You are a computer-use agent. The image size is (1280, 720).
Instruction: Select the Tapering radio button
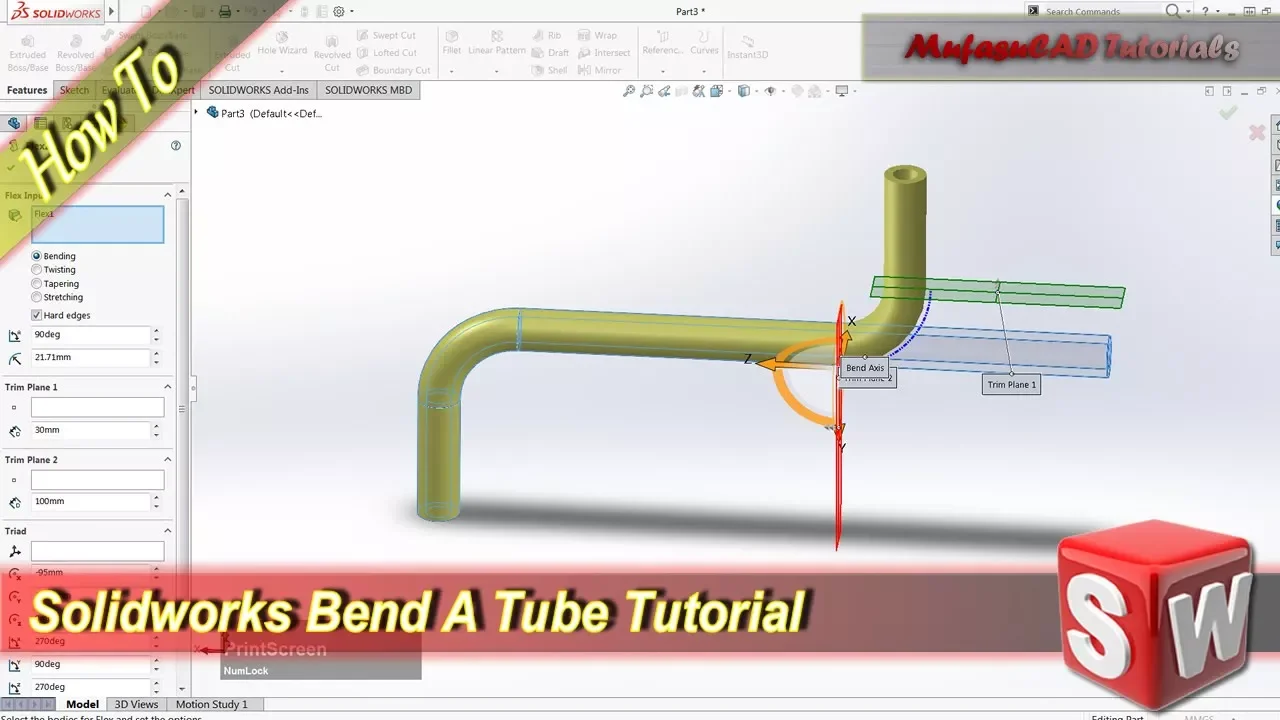coord(37,284)
